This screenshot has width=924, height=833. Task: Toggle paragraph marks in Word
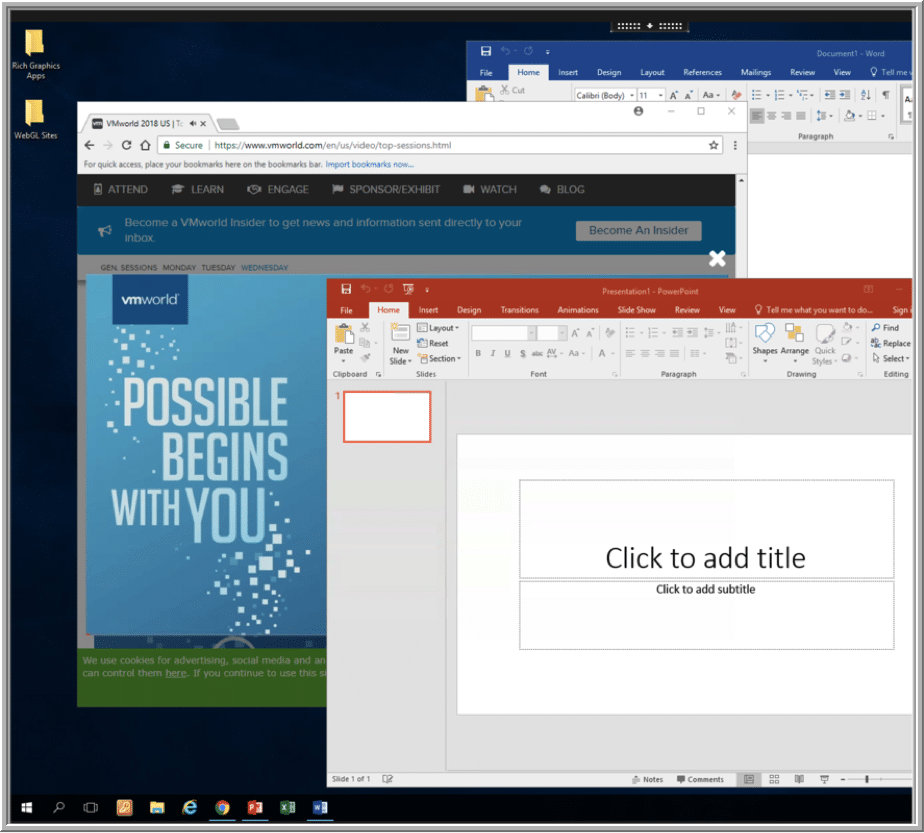coord(886,94)
